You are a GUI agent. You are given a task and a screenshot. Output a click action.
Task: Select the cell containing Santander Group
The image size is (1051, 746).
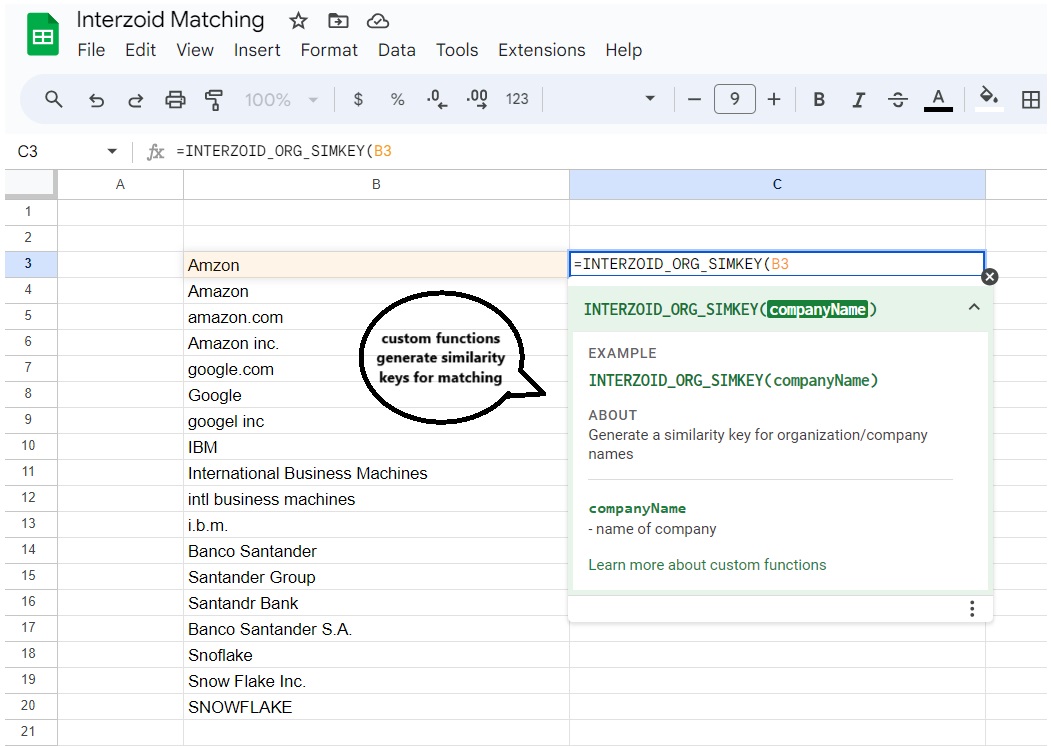tap(376, 577)
